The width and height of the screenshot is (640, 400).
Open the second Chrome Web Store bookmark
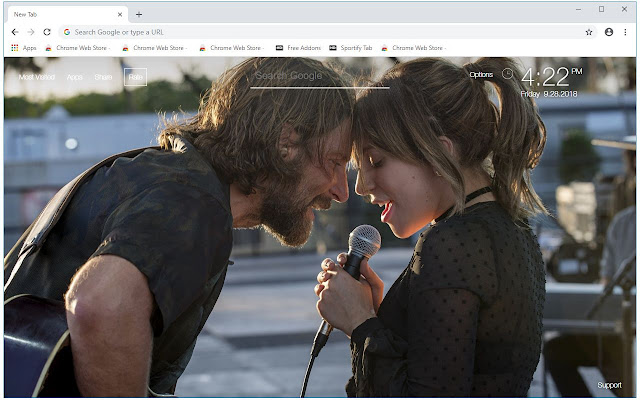point(155,48)
